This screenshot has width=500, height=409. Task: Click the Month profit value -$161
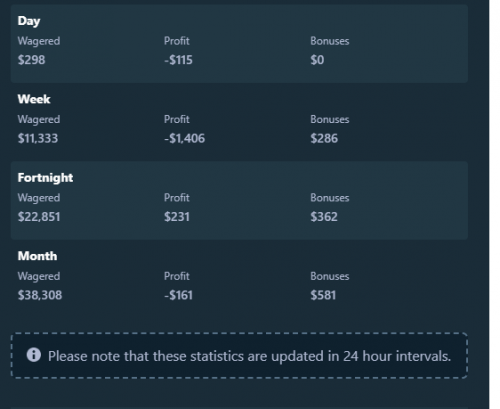point(178,295)
